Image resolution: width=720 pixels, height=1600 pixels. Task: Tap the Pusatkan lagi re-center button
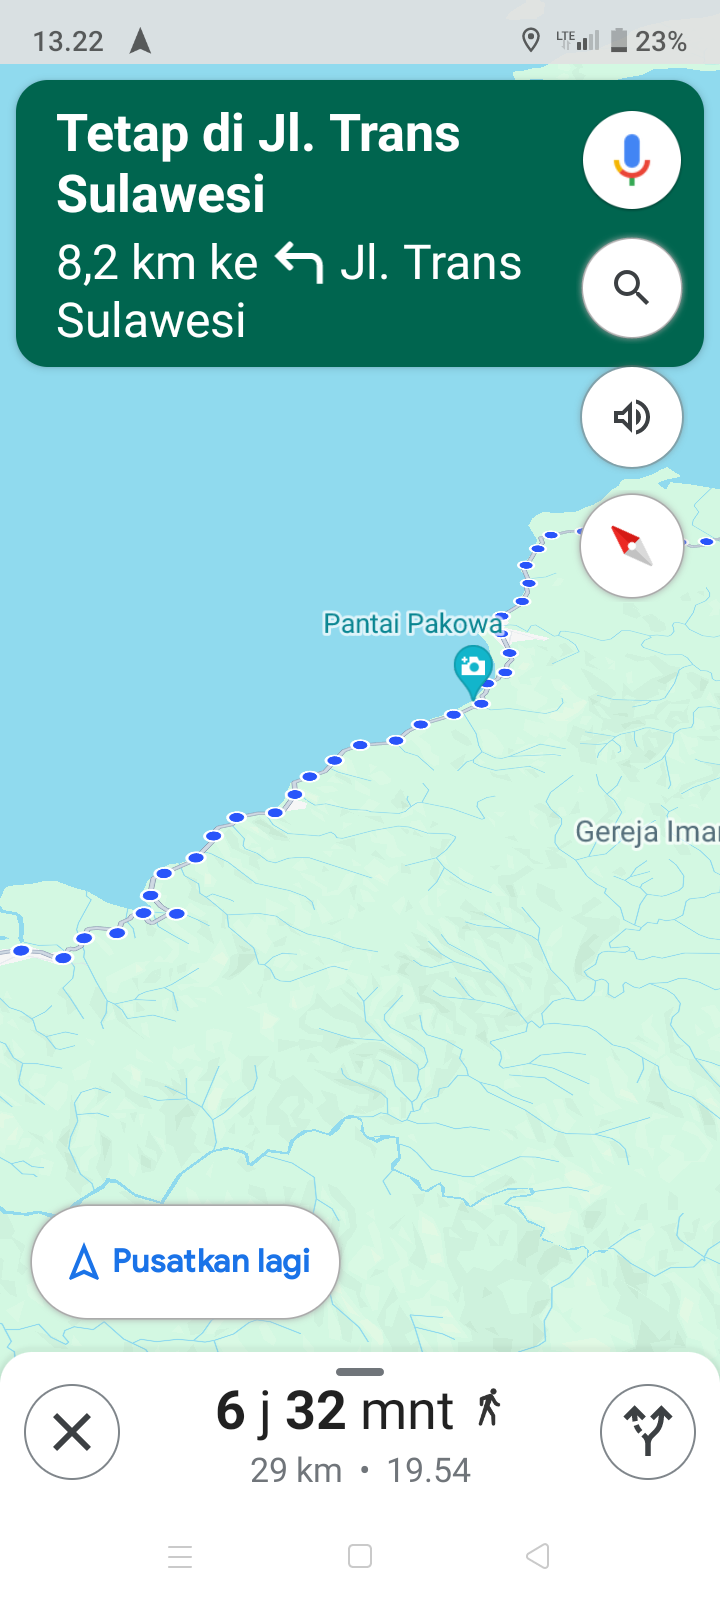(185, 1262)
